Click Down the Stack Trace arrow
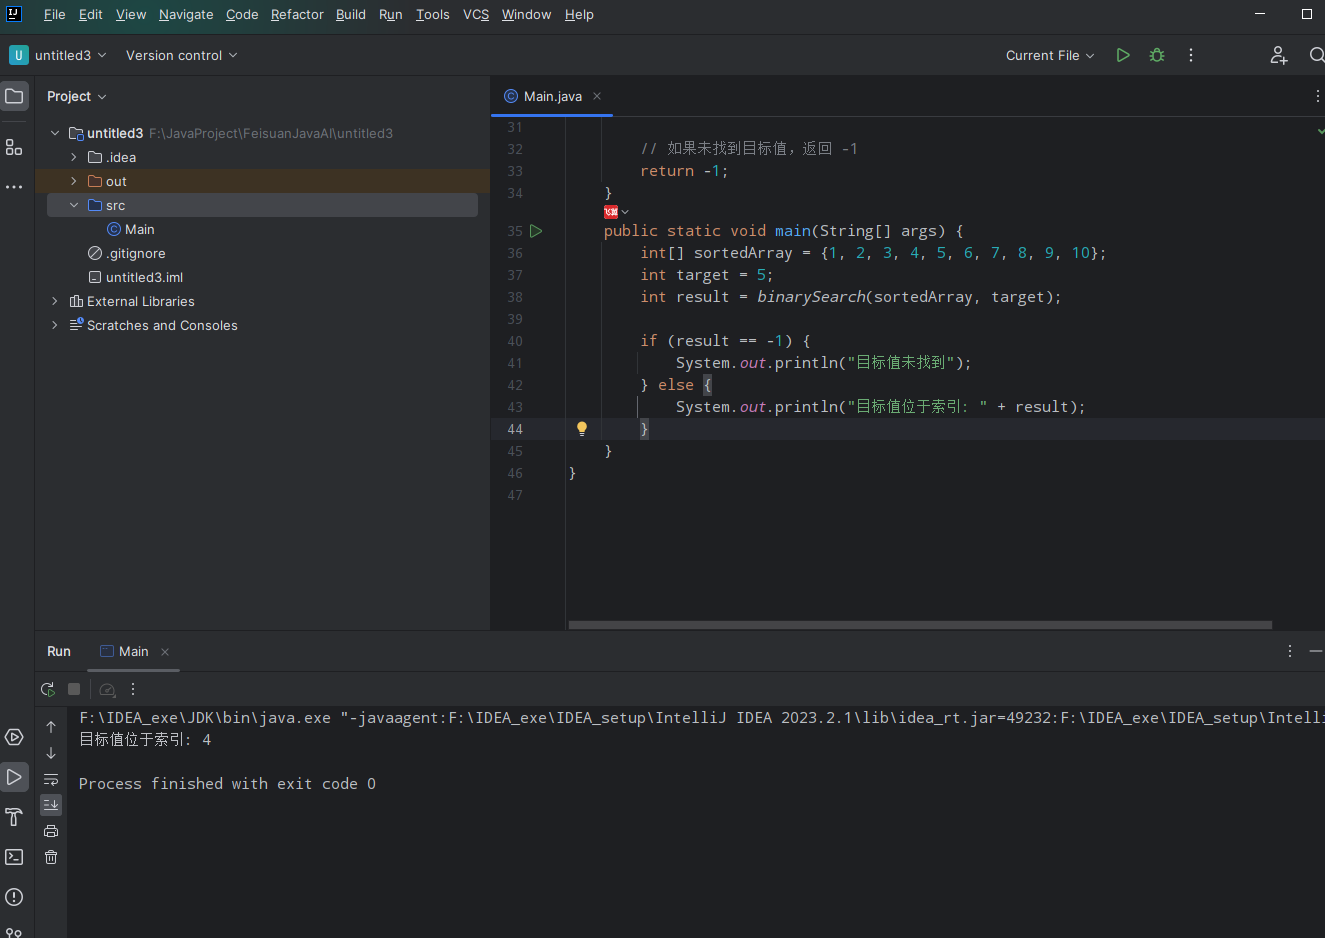 point(51,753)
